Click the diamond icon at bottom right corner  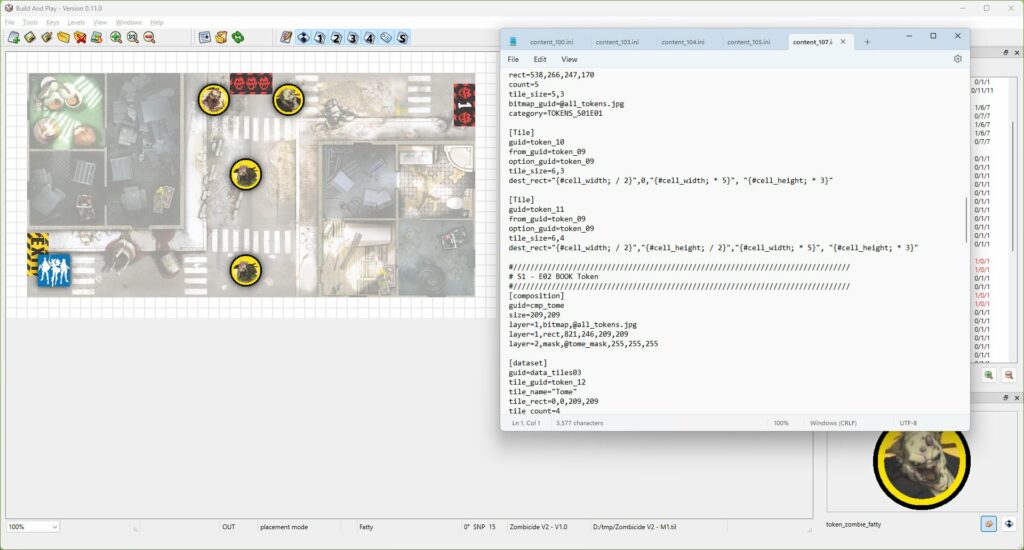tap(1009, 524)
